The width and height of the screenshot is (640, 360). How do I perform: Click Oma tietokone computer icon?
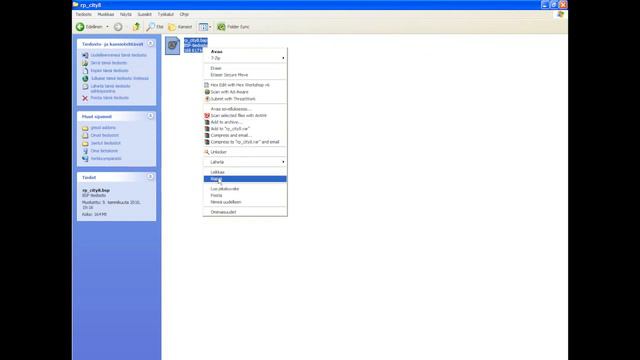click(85, 151)
